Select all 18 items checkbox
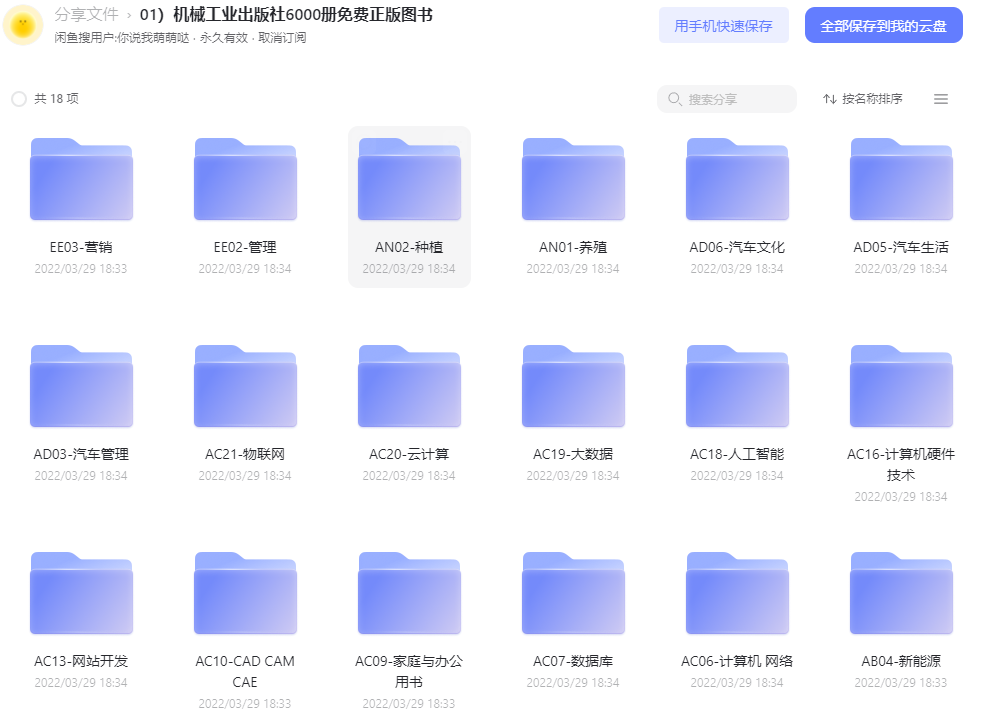 click(x=19, y=99)
